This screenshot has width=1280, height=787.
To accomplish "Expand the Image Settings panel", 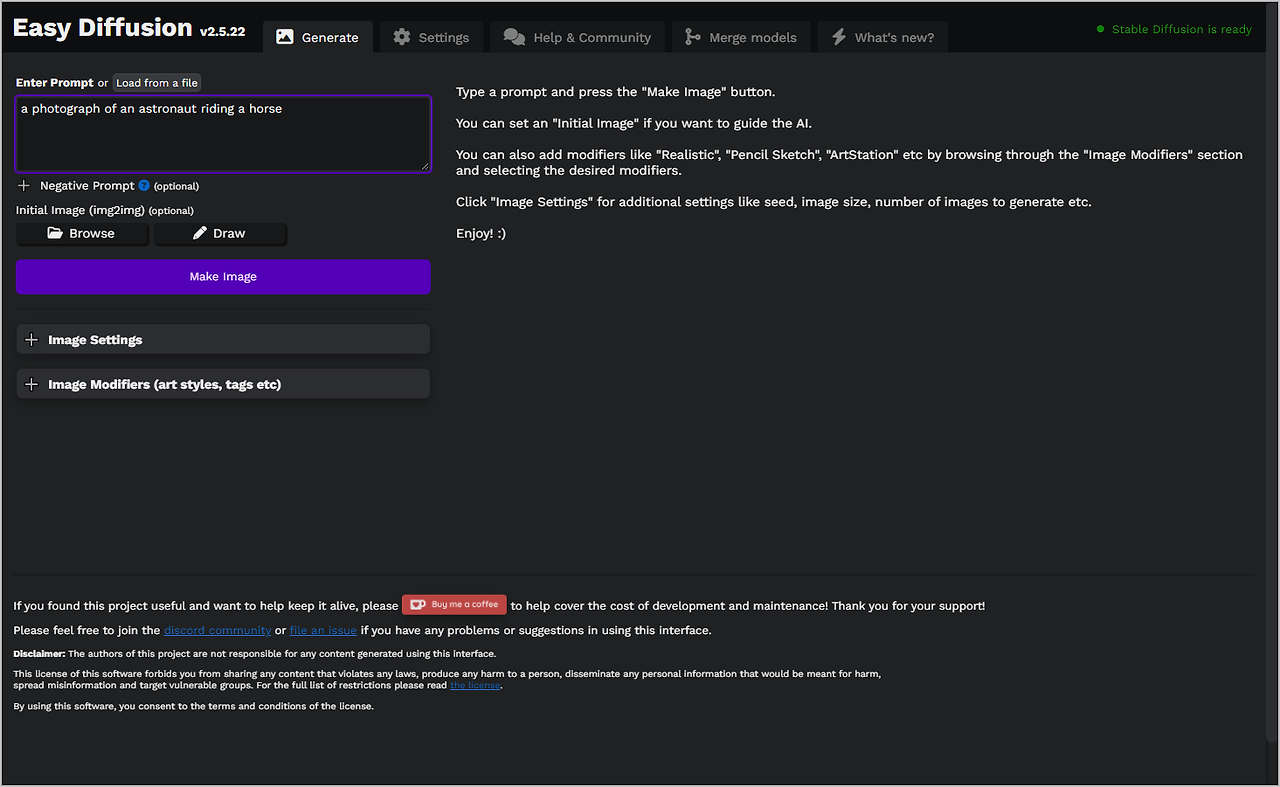I will pyautogui.click(x=223, y=340).
